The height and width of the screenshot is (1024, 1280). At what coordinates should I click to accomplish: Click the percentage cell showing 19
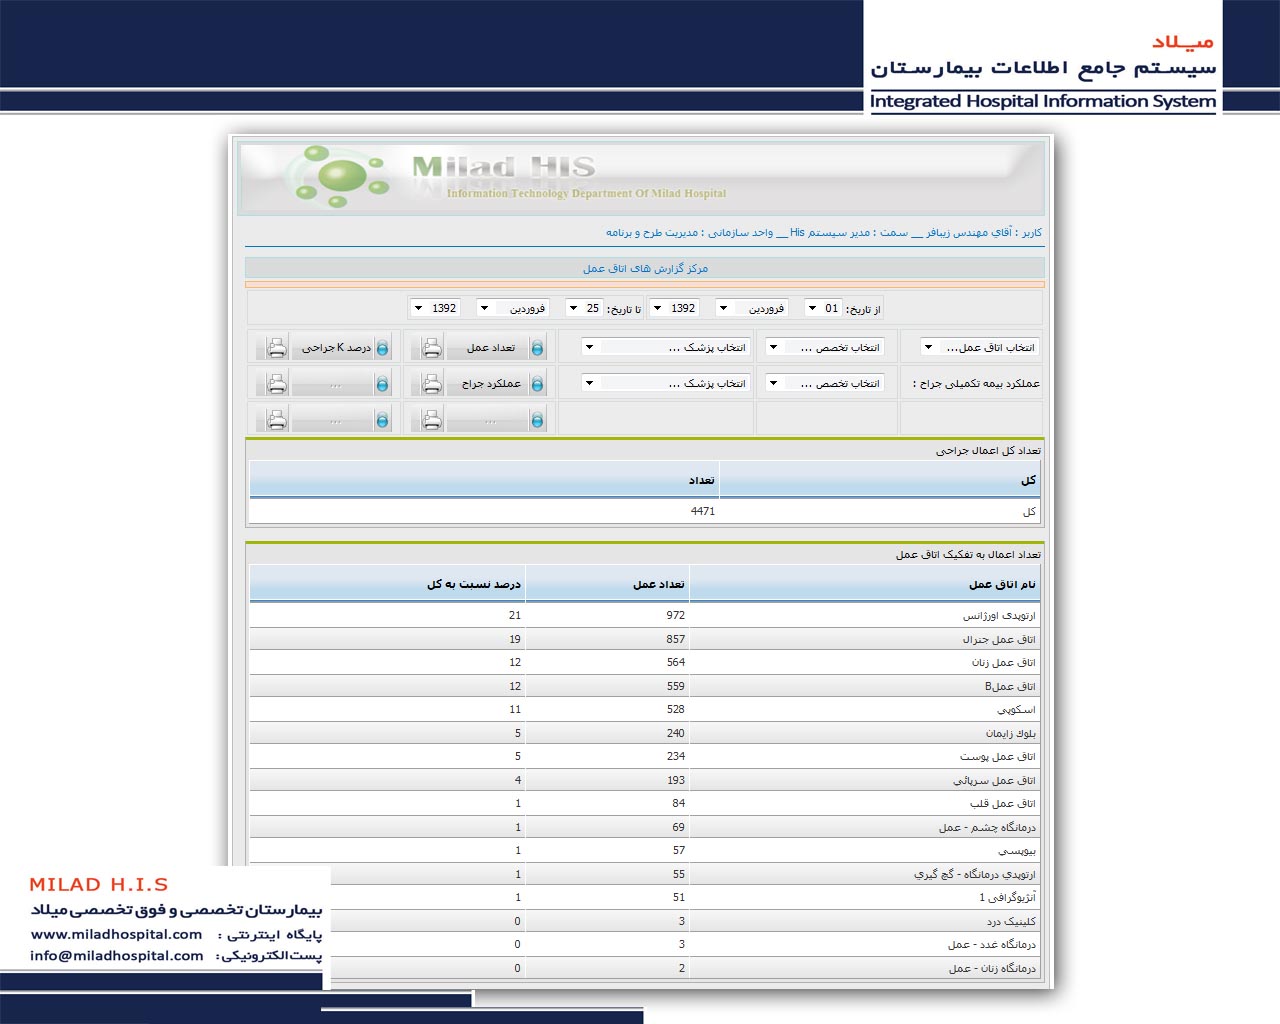pyautogui.click(x=515, y=639)
